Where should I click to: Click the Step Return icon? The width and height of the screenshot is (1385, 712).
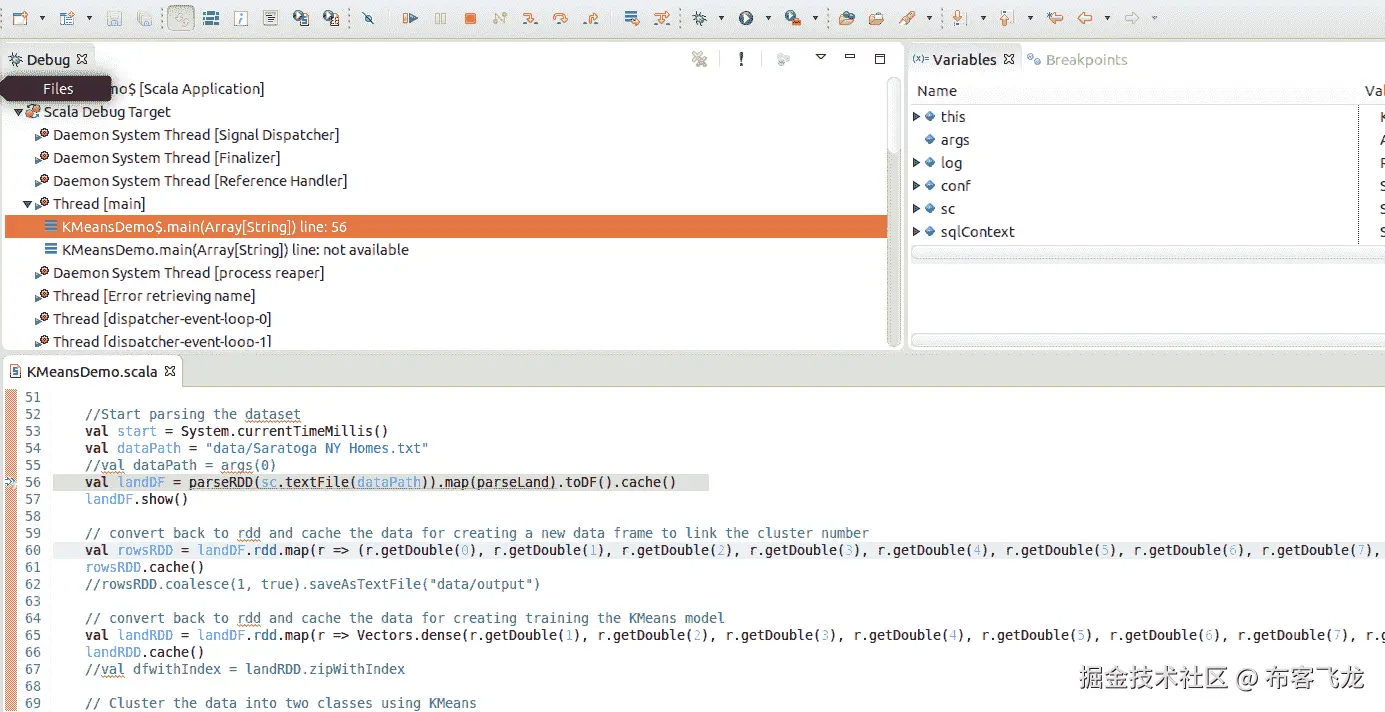(x=591, y=18)
